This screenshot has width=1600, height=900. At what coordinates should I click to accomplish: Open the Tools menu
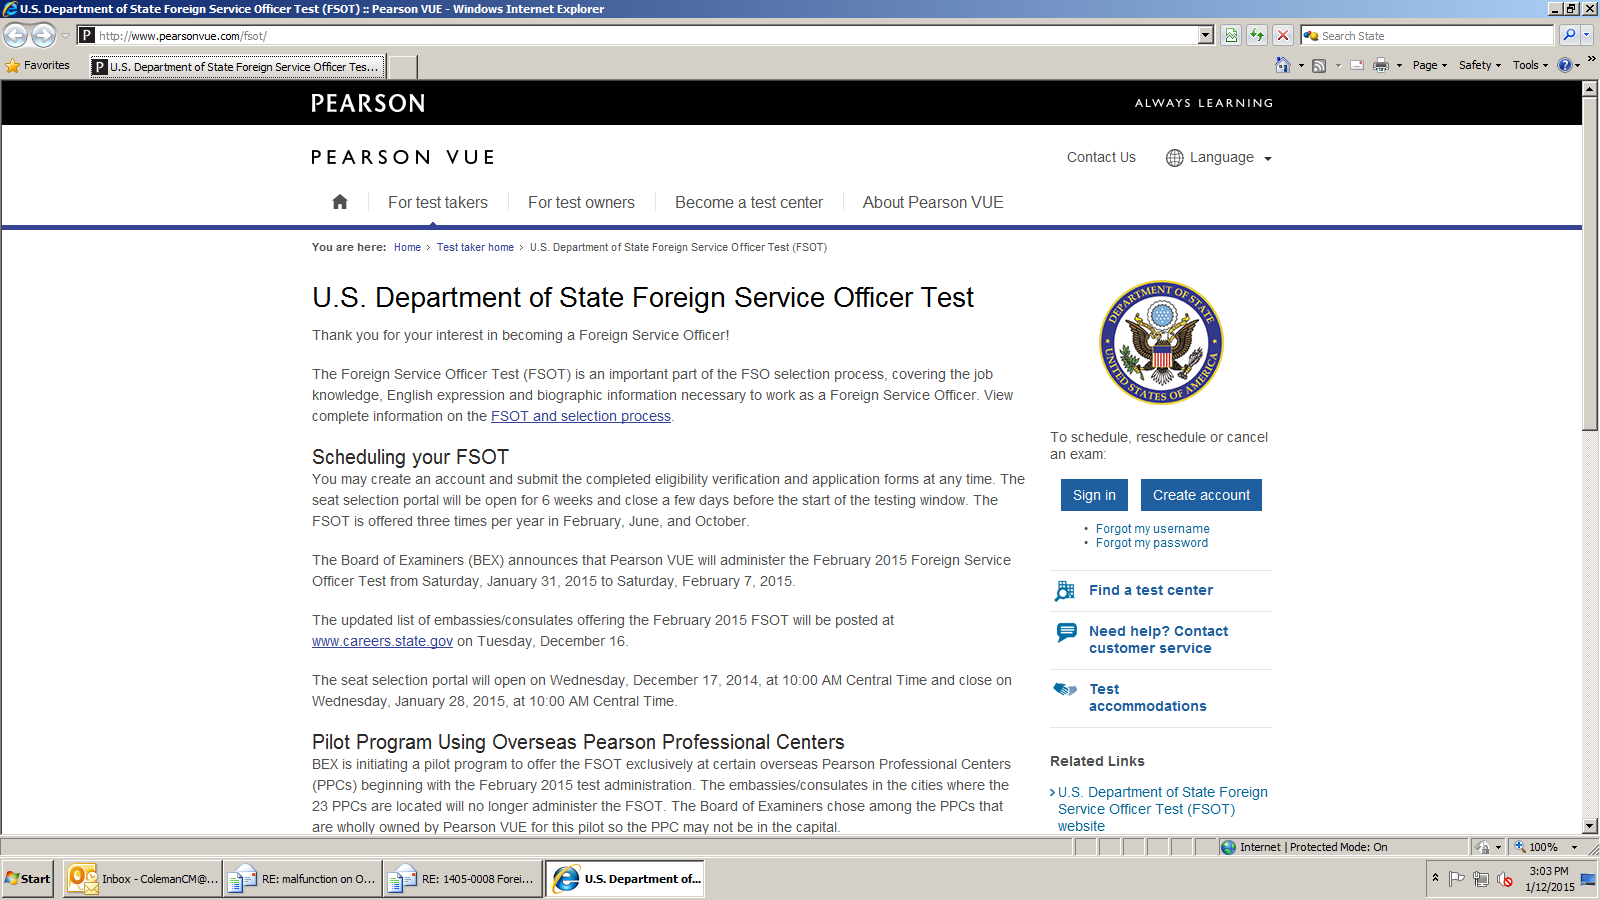pyautogui.click(x=1530, y=65)
